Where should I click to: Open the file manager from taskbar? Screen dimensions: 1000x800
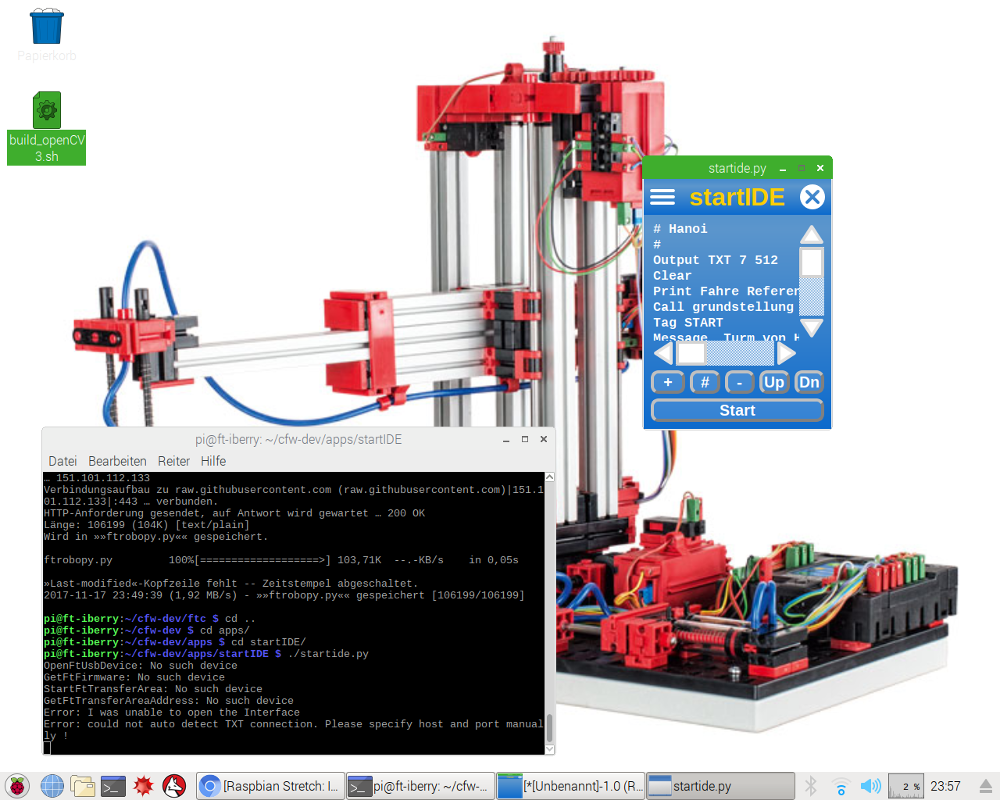click(x=81, y=786)
